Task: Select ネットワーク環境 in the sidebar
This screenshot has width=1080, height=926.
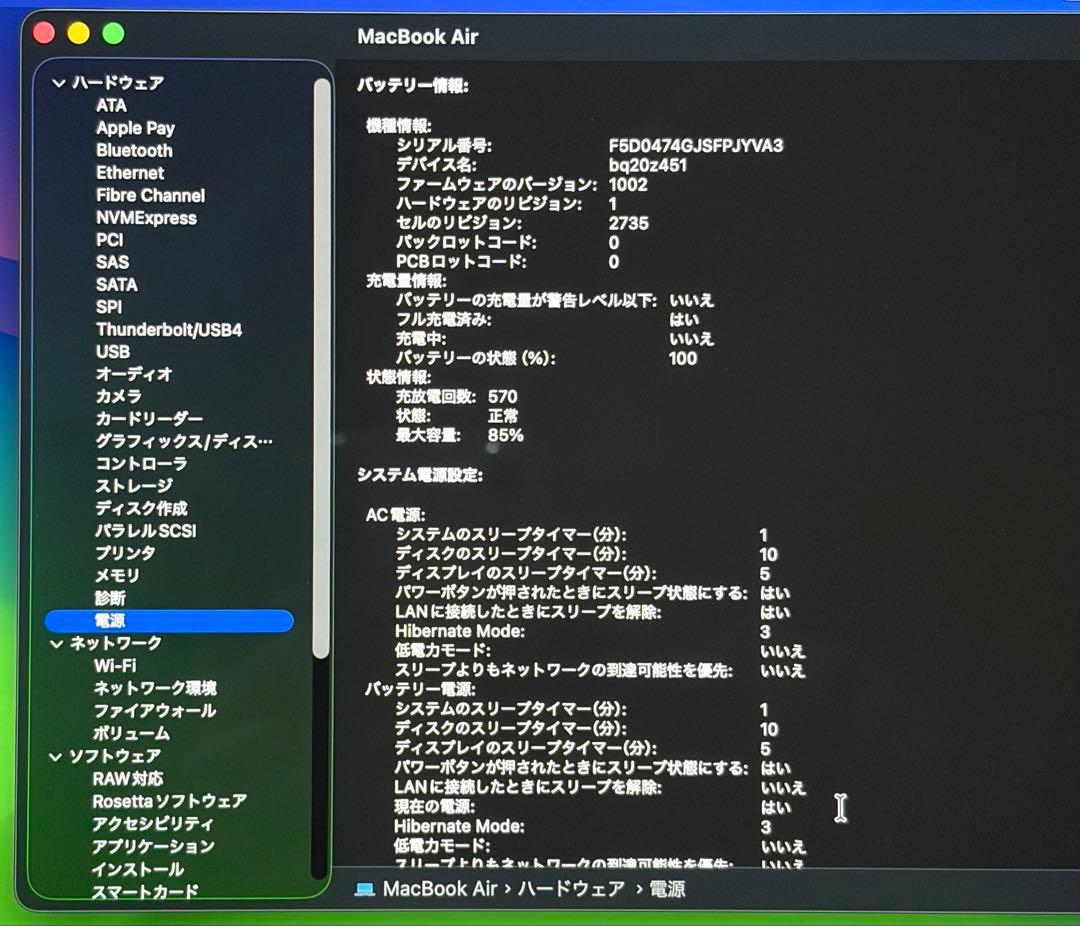Action: pyautogui.click(x=155, y=688)
